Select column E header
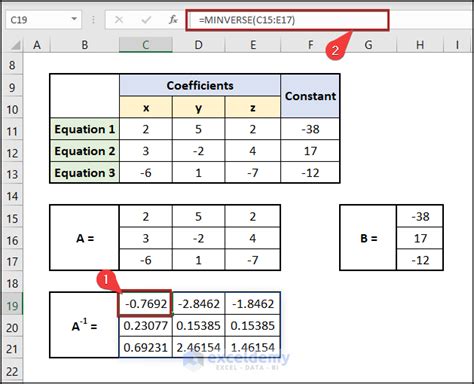Screen dimensions: 474x384 [253, 45]
